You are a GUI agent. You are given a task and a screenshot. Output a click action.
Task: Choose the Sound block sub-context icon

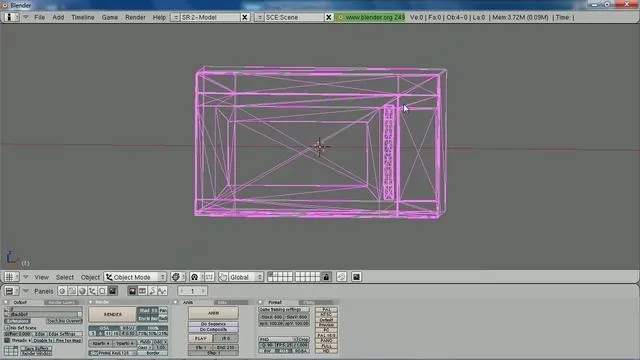click(162, 291)
